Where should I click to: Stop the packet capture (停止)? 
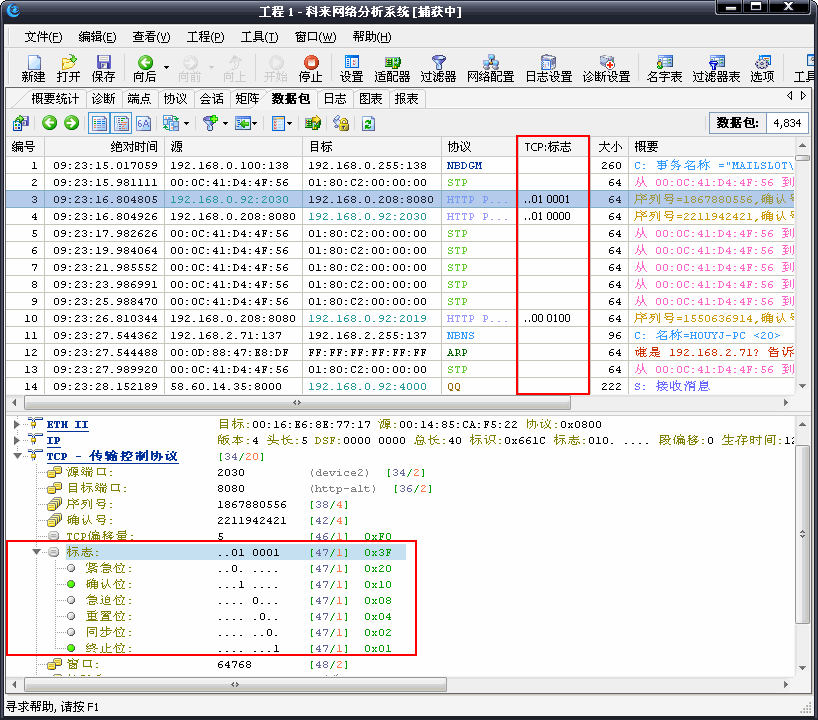click(310, 68)
